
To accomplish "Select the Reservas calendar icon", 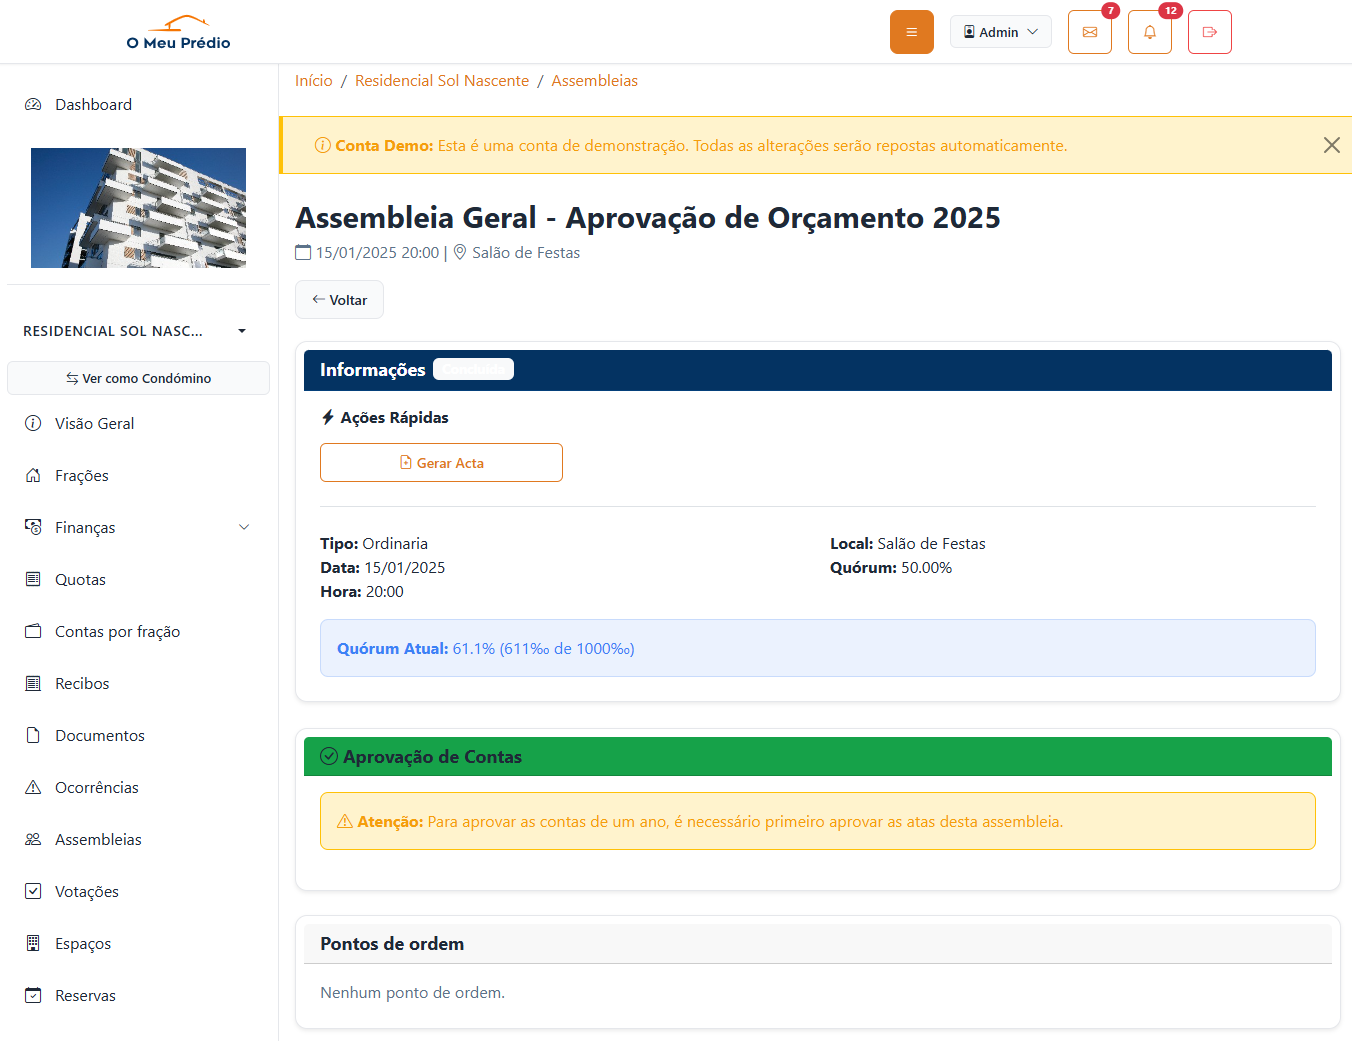I will pyautogui.click(x=33, y=995).
